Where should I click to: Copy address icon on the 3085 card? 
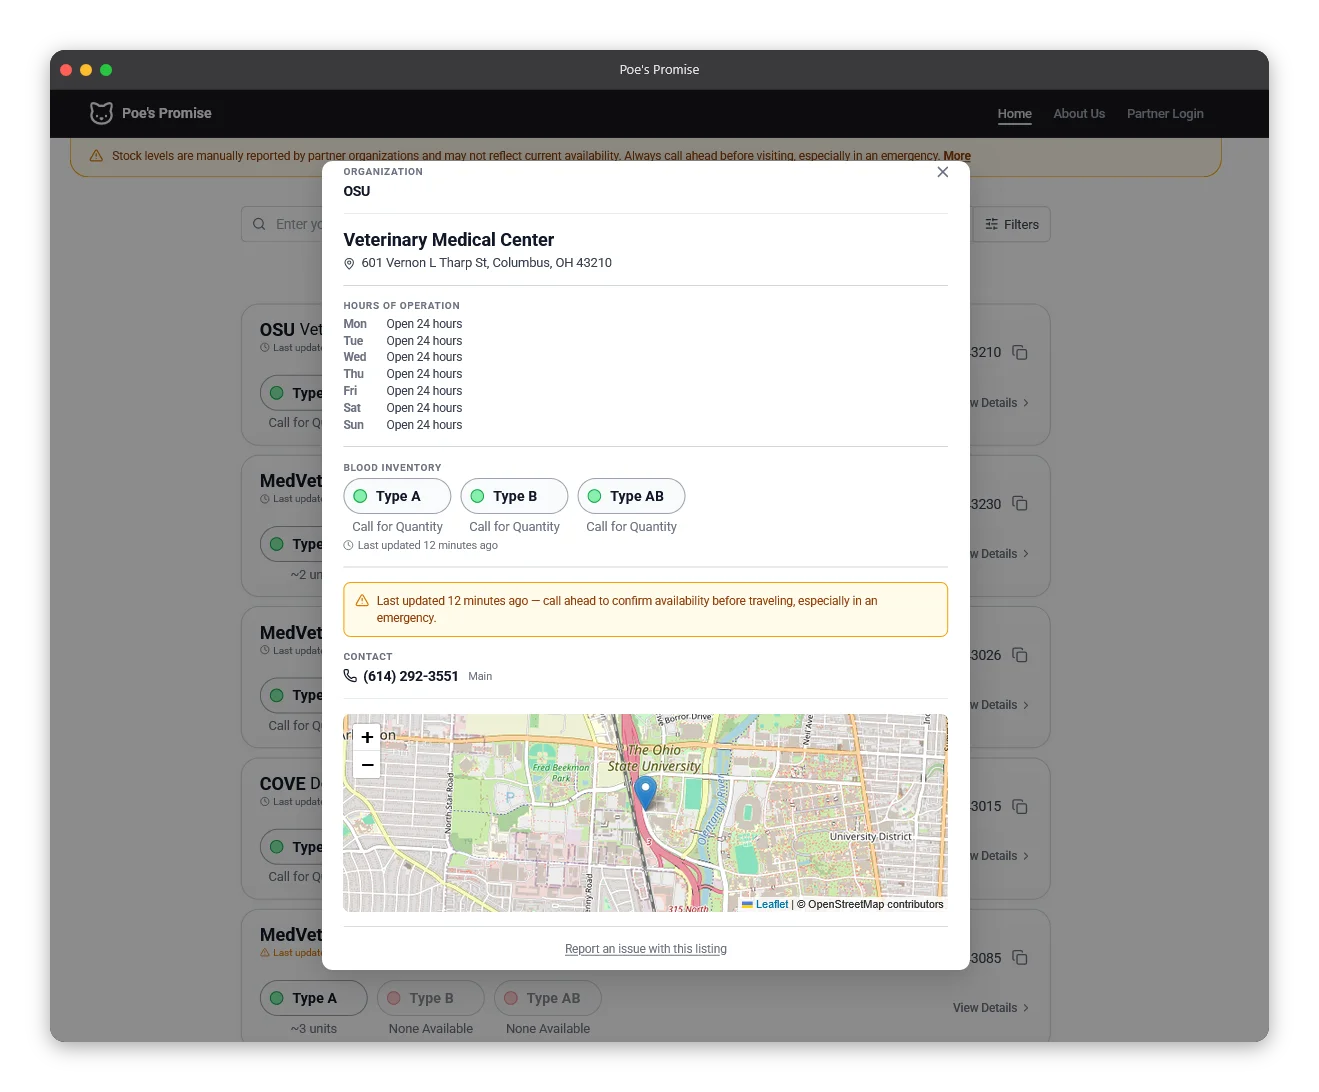(1020, 958)
